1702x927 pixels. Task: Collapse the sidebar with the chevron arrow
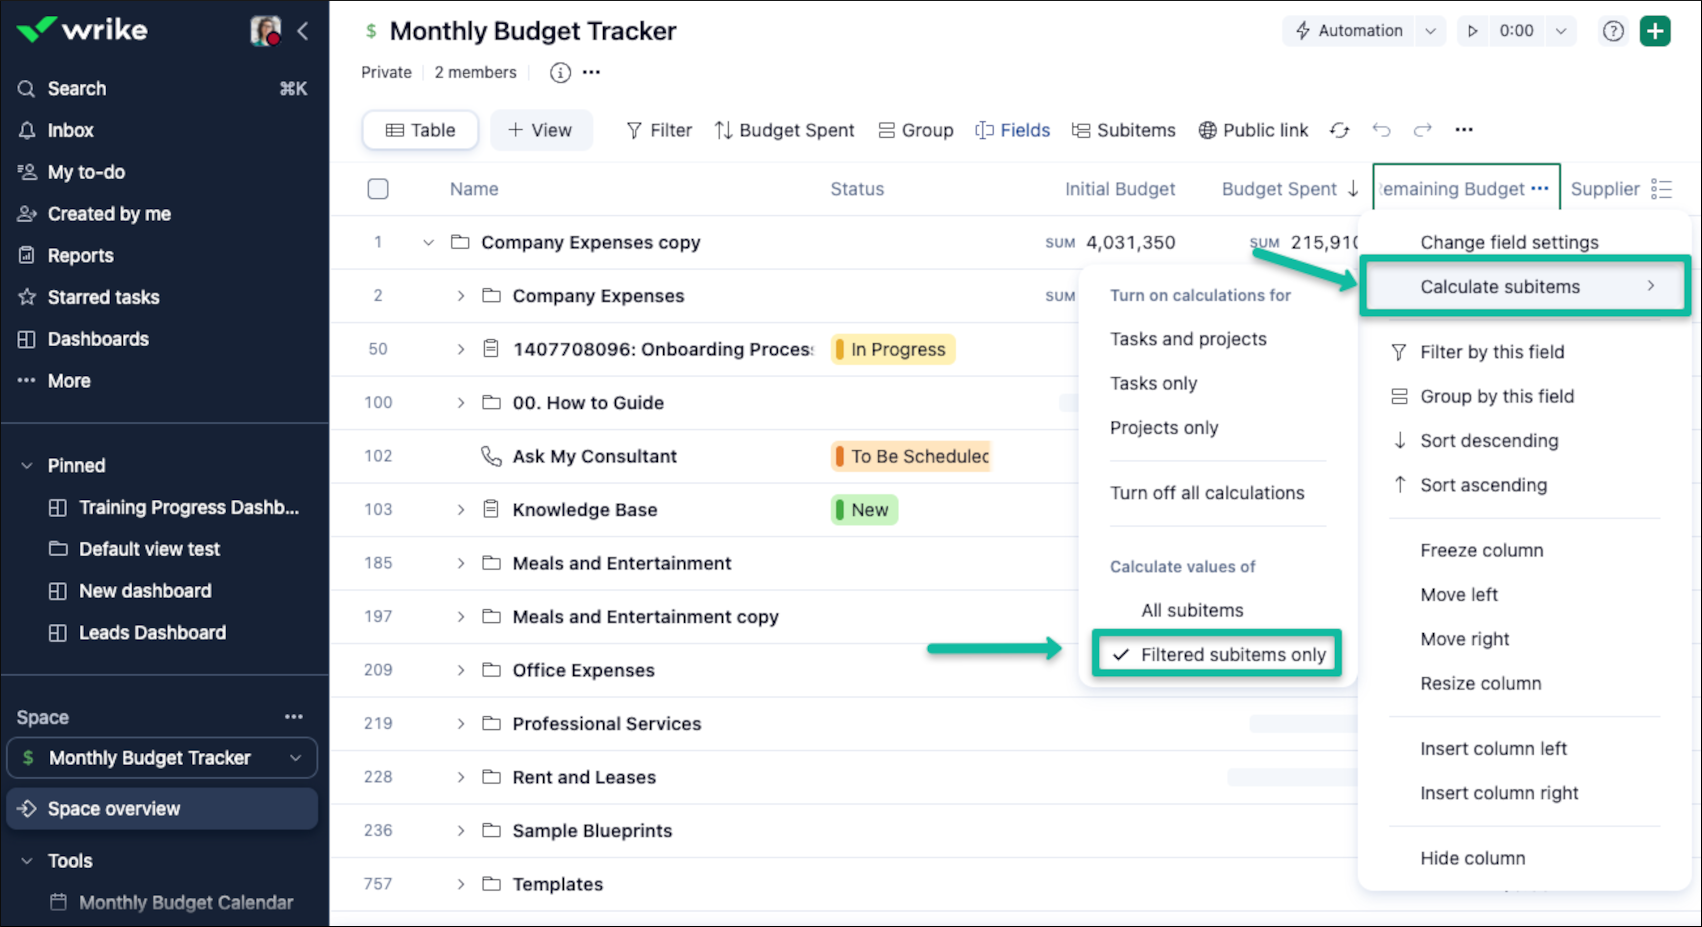point(303,31)
